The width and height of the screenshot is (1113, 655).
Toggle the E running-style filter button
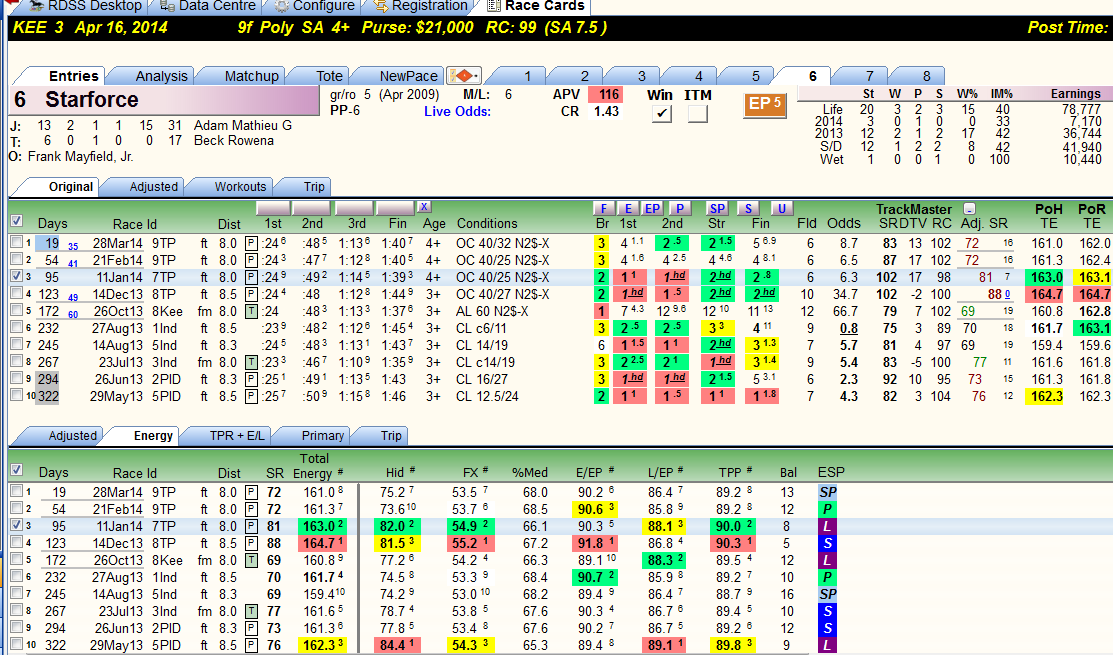pos(627,208)
